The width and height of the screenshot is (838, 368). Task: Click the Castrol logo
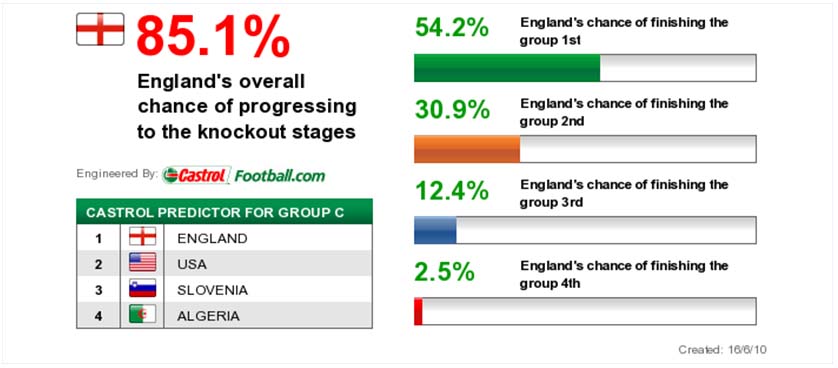coord(197,175)
